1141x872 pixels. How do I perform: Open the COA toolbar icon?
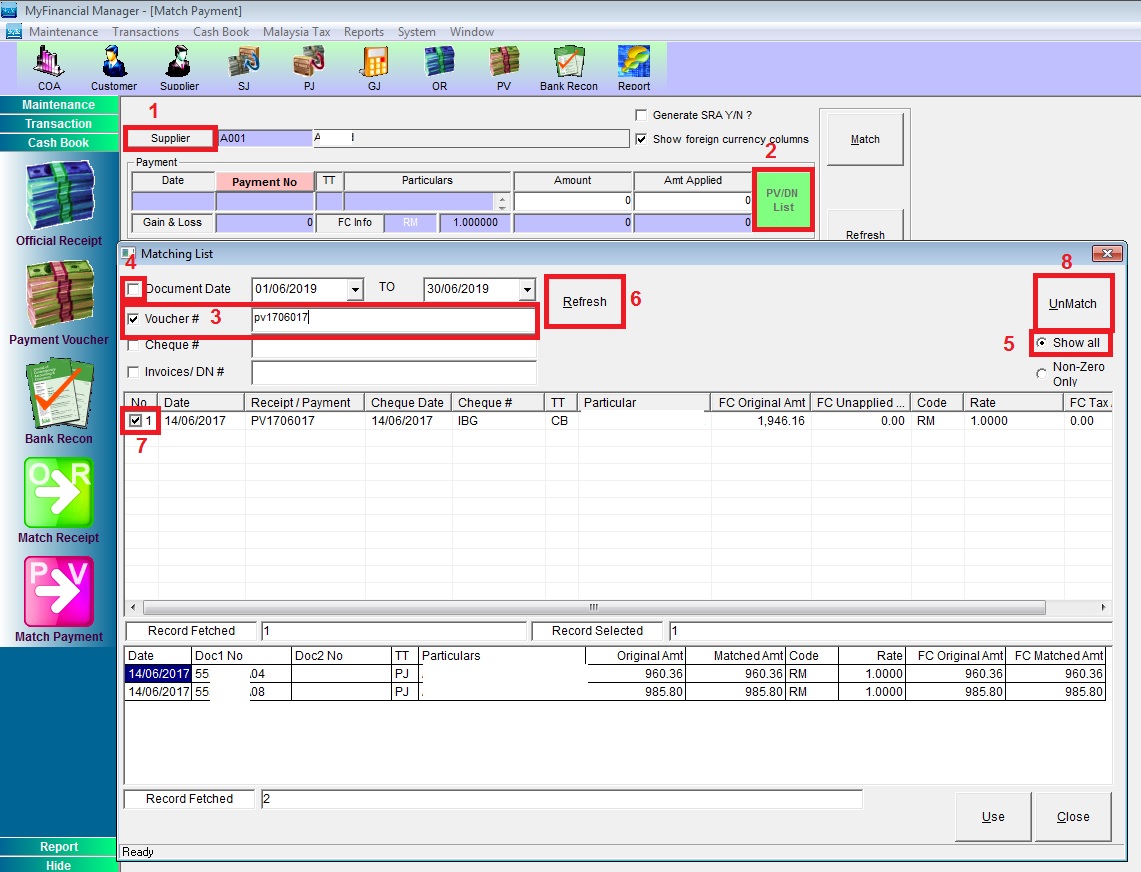point(49,67)
